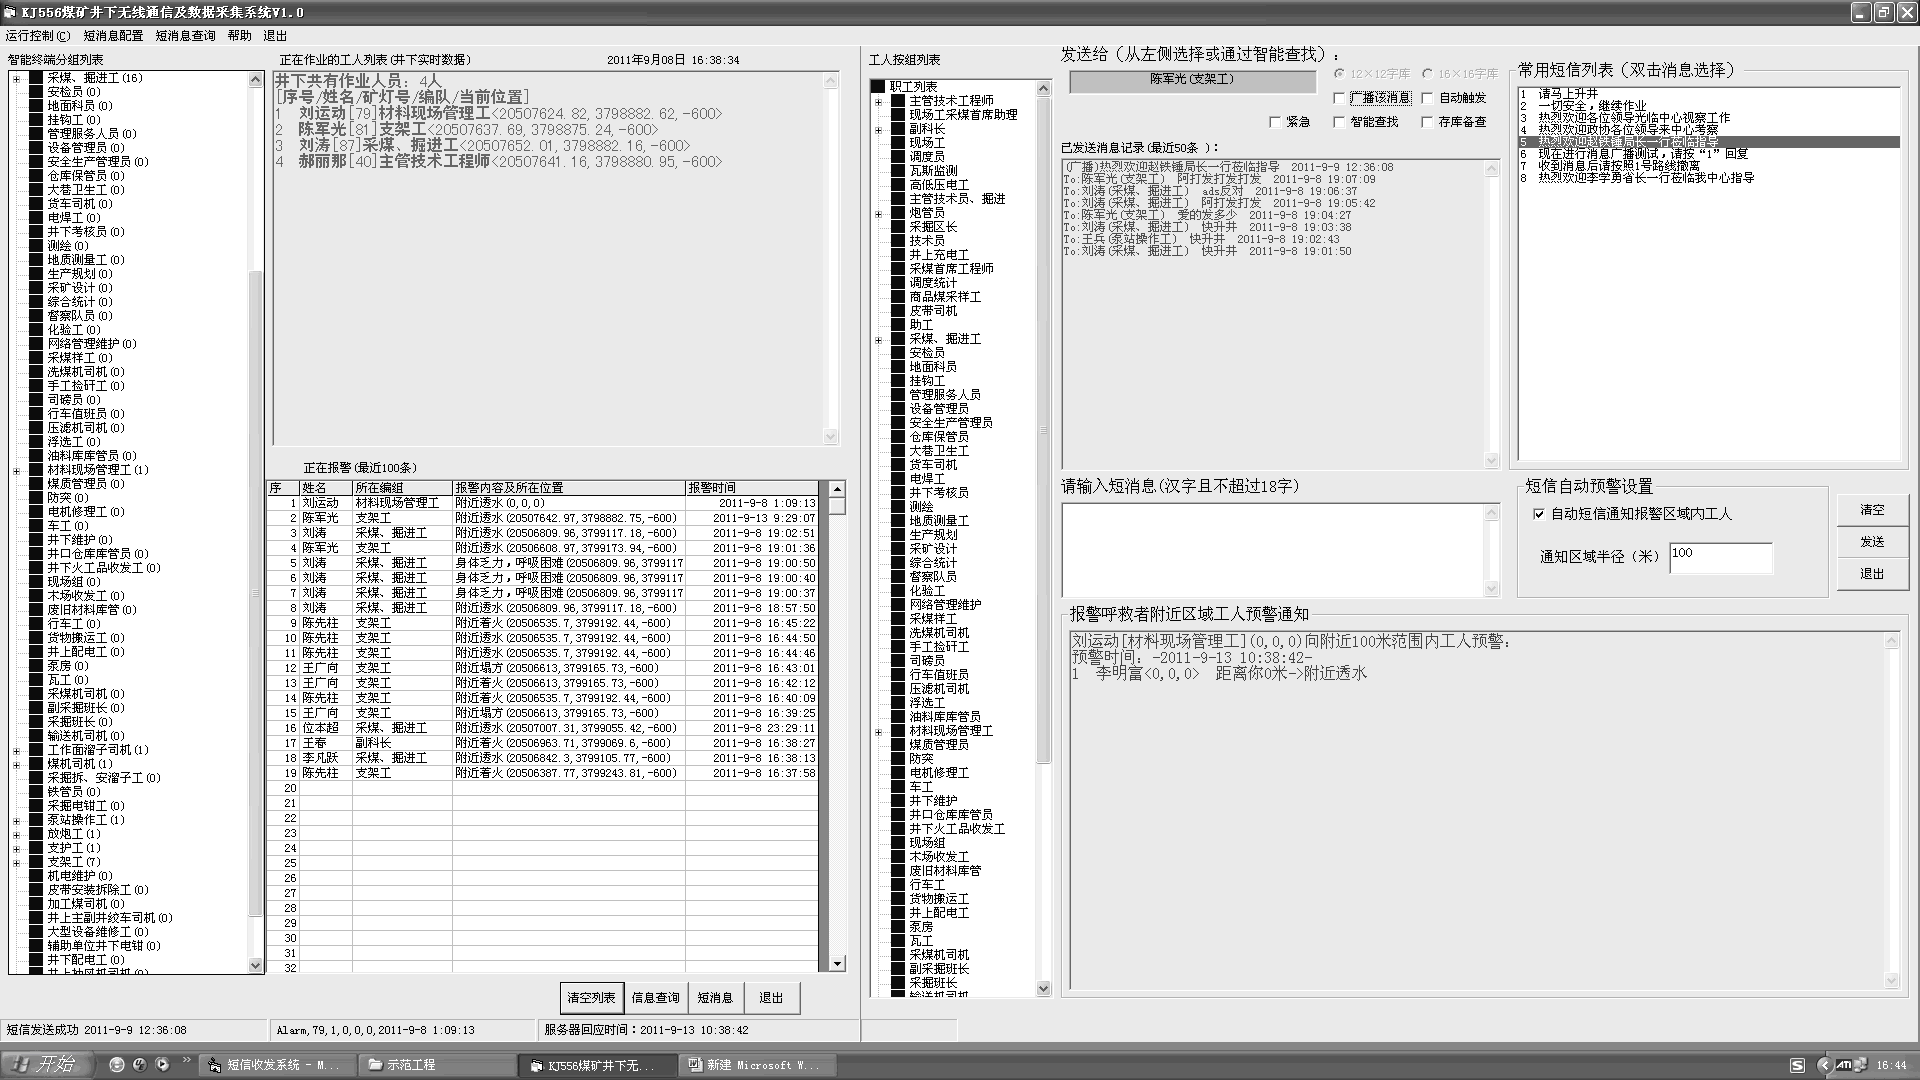Switch to 短信收发系统 taskbar window
Screen dimensions: 1920x1080
276,1065
